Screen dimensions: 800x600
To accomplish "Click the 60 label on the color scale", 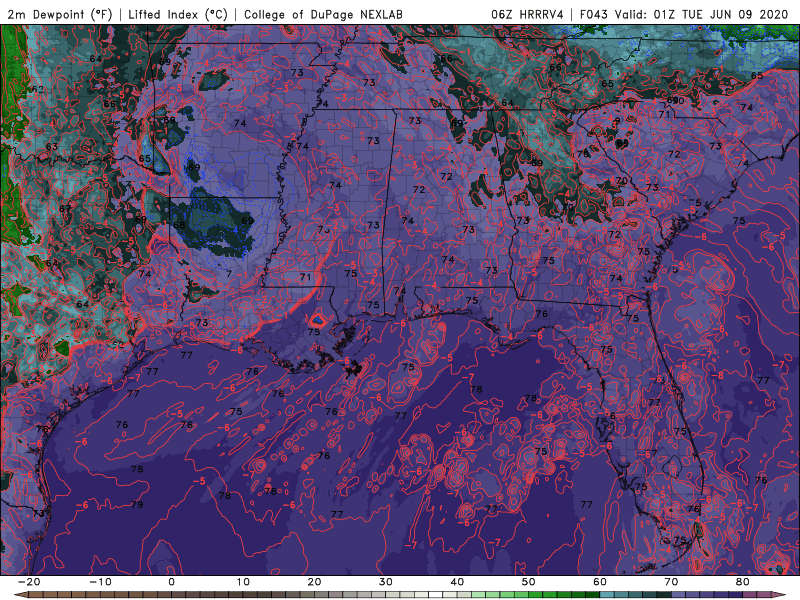I will (x=600, y=582).
